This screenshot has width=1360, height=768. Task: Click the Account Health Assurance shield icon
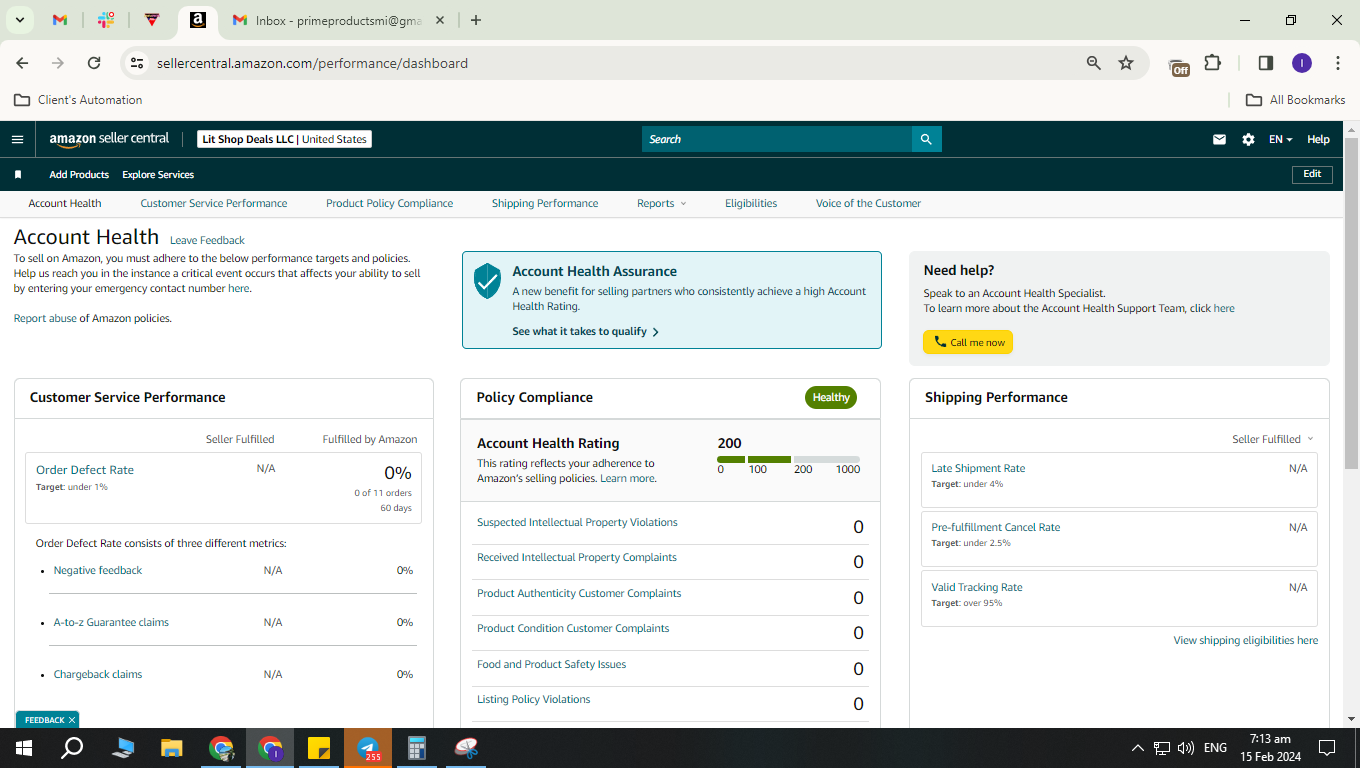click(487, 281)
